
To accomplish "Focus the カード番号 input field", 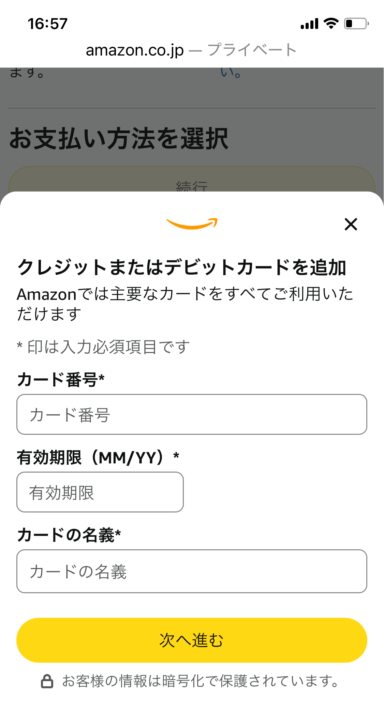I will (192, 415).
